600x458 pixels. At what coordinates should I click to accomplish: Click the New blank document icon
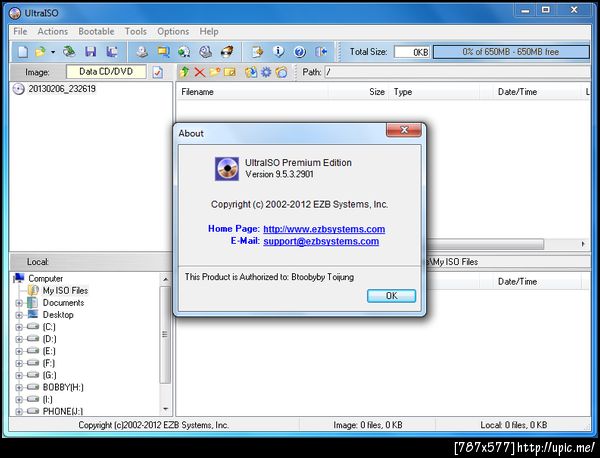point(23,52)
